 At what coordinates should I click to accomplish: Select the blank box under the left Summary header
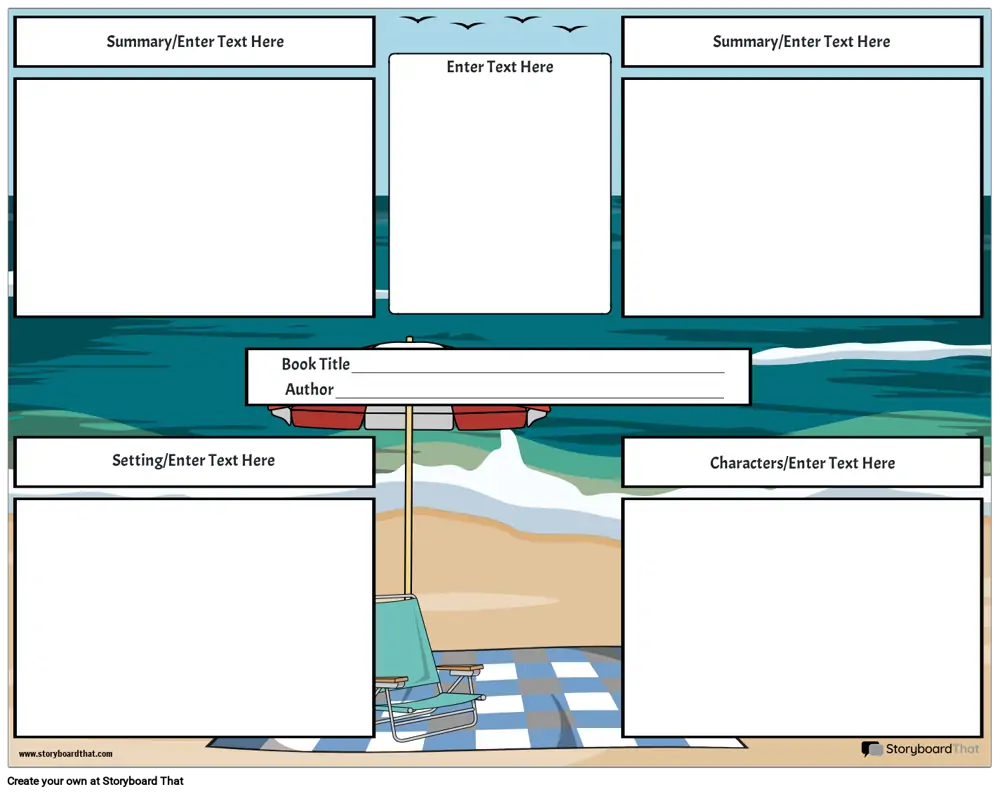coord(194,197)
